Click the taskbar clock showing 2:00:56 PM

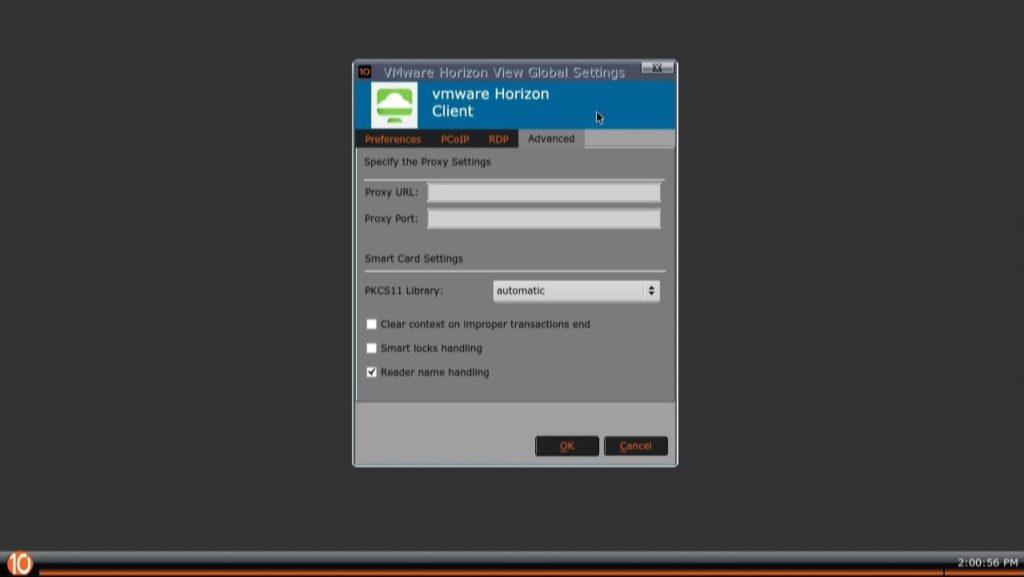click(x=987, y=563)
